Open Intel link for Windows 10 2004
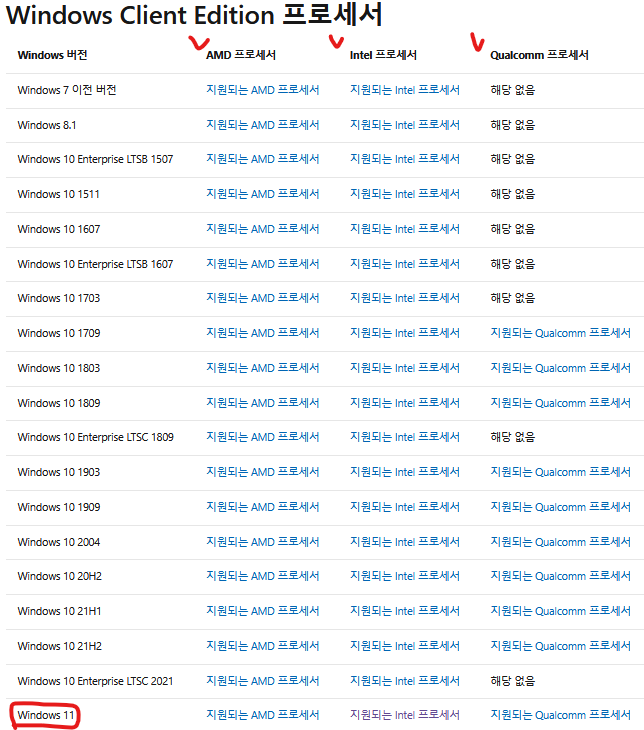This screenshot has height=730, width=644. [x=405, y=542]
